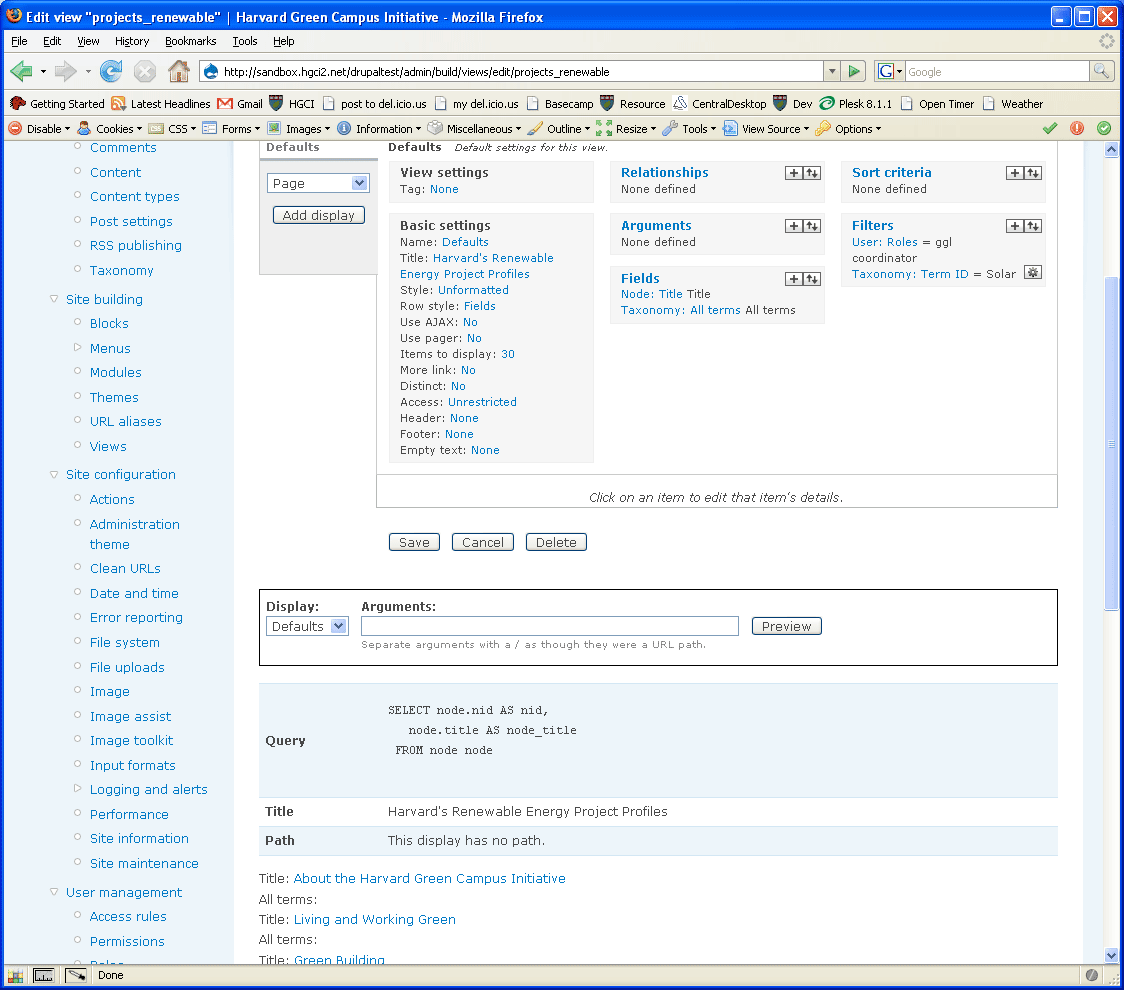Click the rearrange arrows on the Relationships panel
This screenshot has width=1124, height=990.
811,172
